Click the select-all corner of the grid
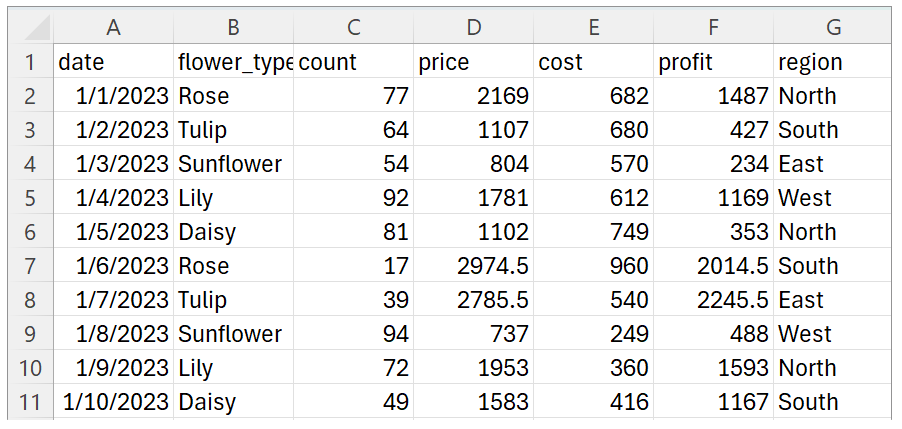 tap(30, 28)
